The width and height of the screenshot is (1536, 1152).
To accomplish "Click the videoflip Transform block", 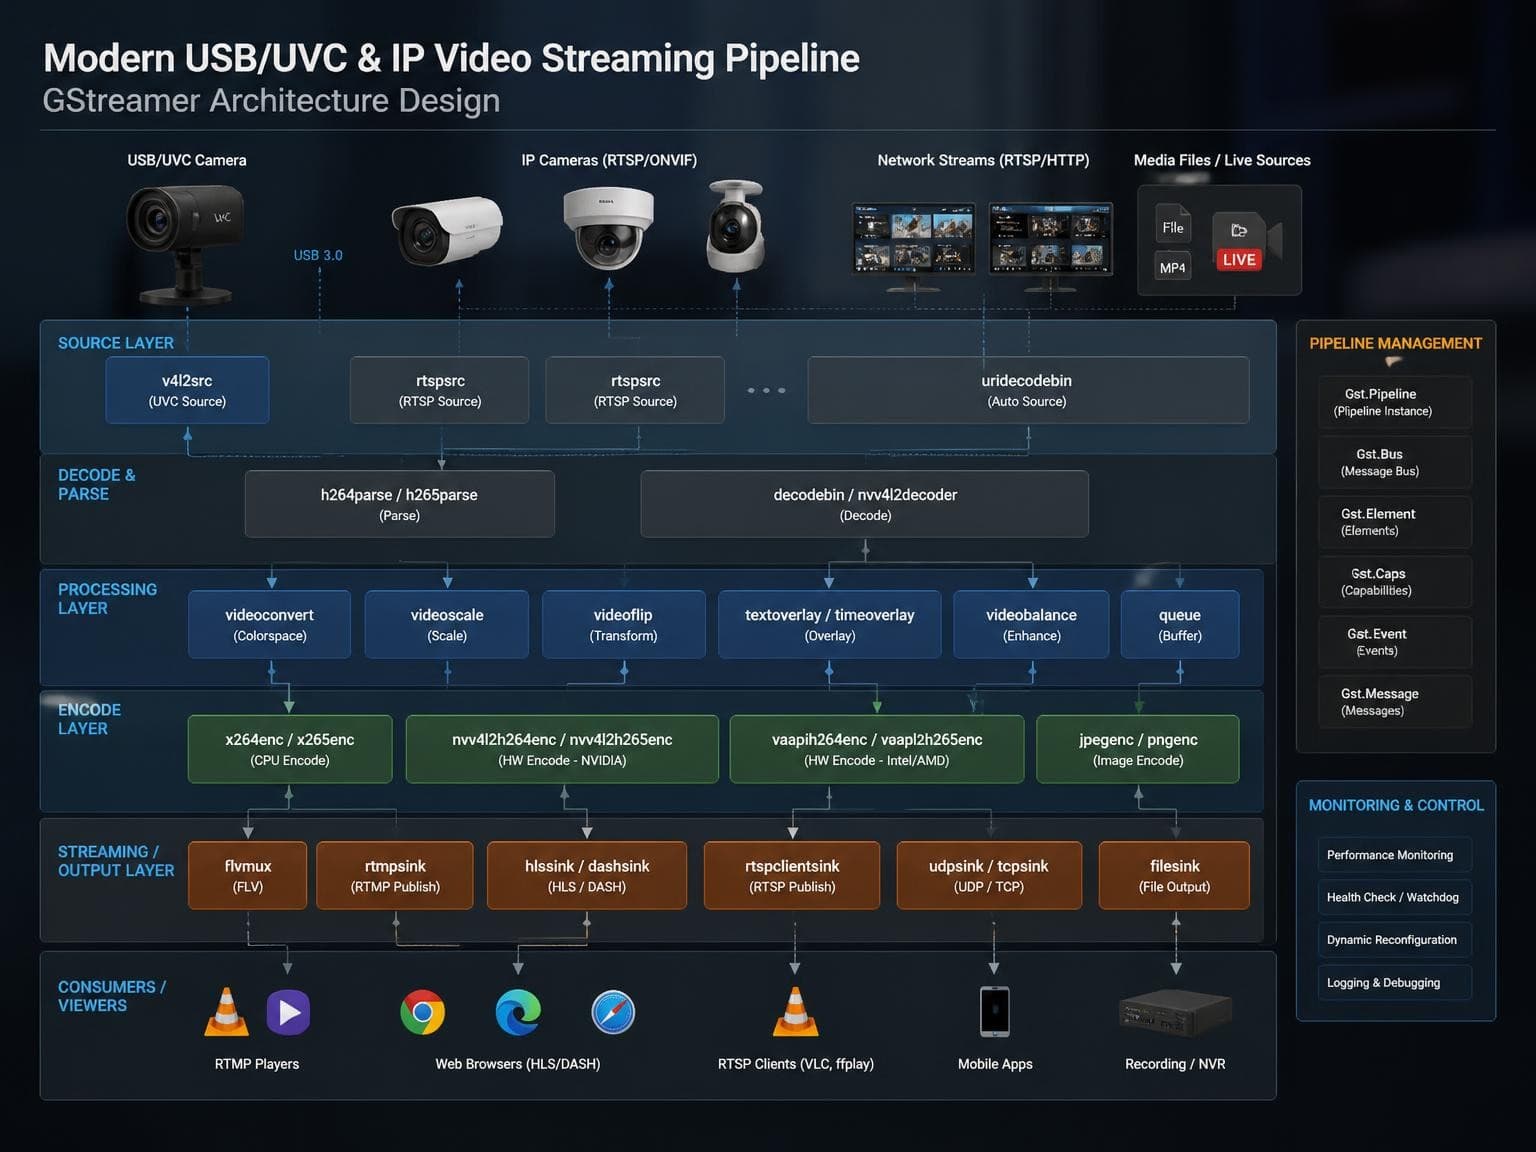I will (623, 624).
